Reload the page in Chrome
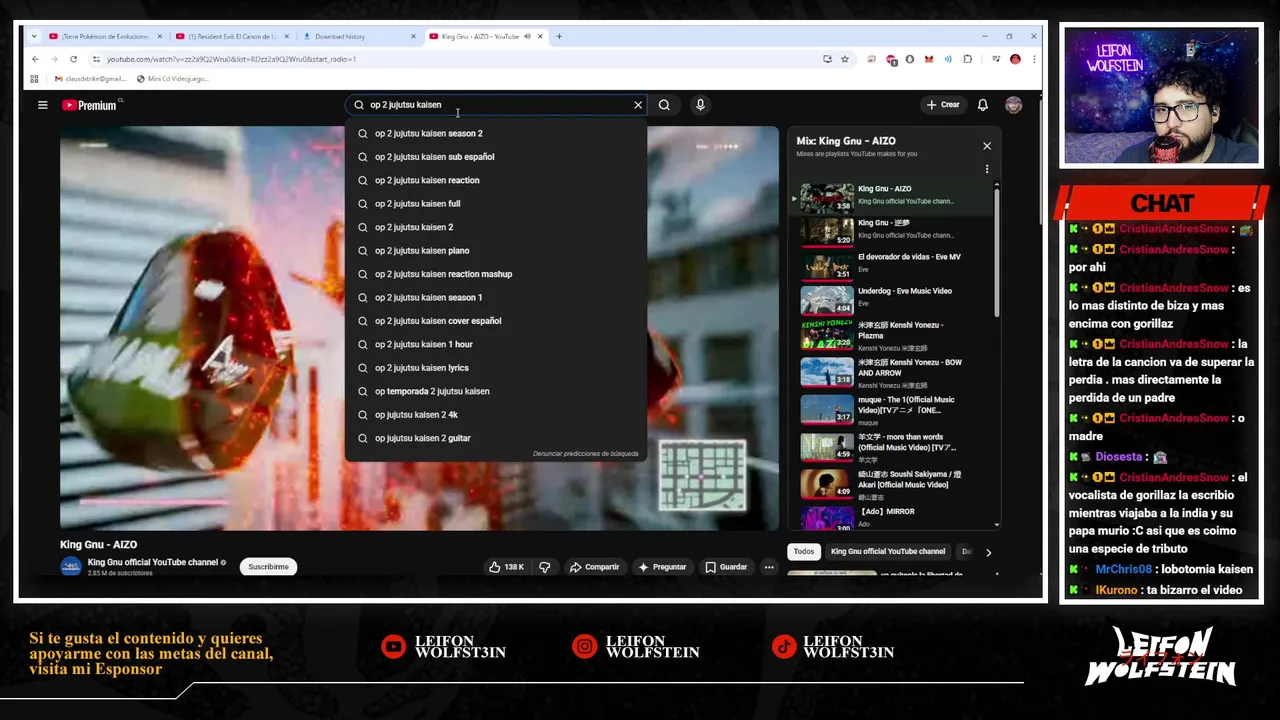This screenshot has width=1280, height=720. point(73,59)
